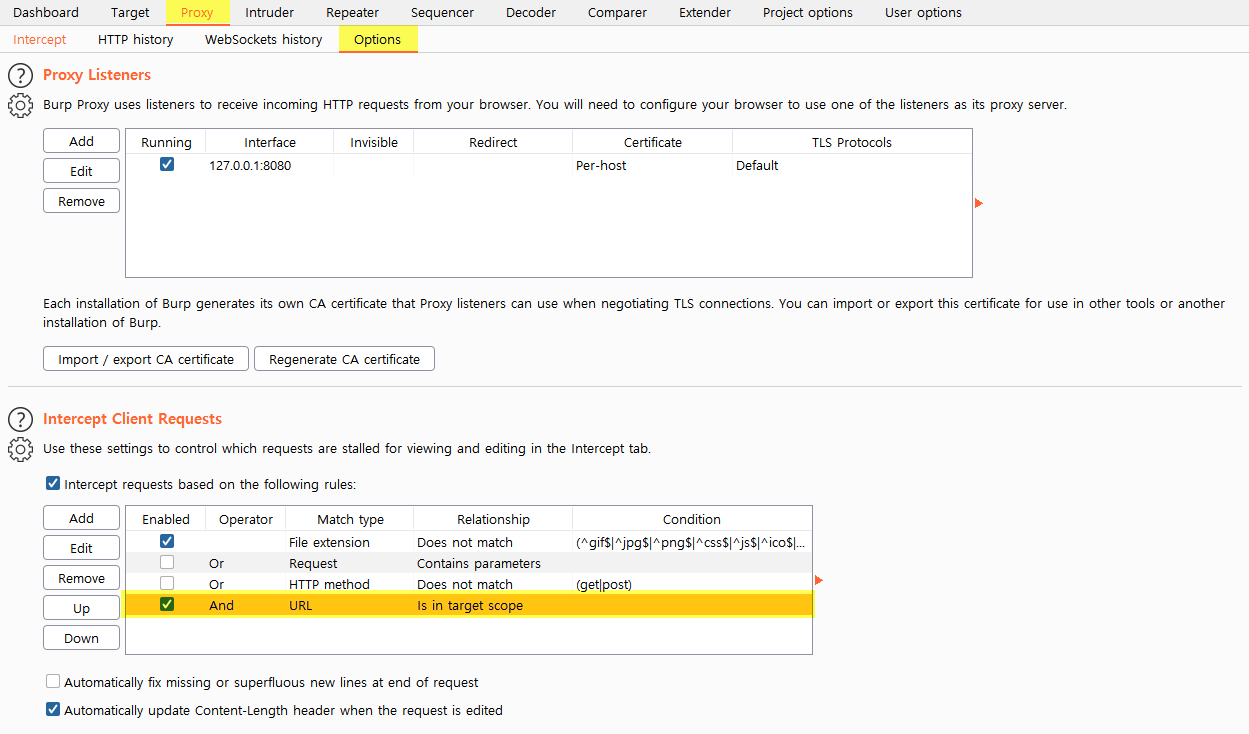
Task: Edit the selected intercept rule
Action: pos(82,548)
